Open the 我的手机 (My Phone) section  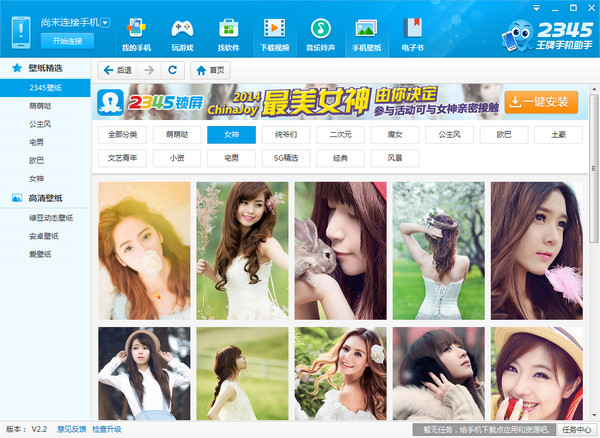[x=136, y=34]
